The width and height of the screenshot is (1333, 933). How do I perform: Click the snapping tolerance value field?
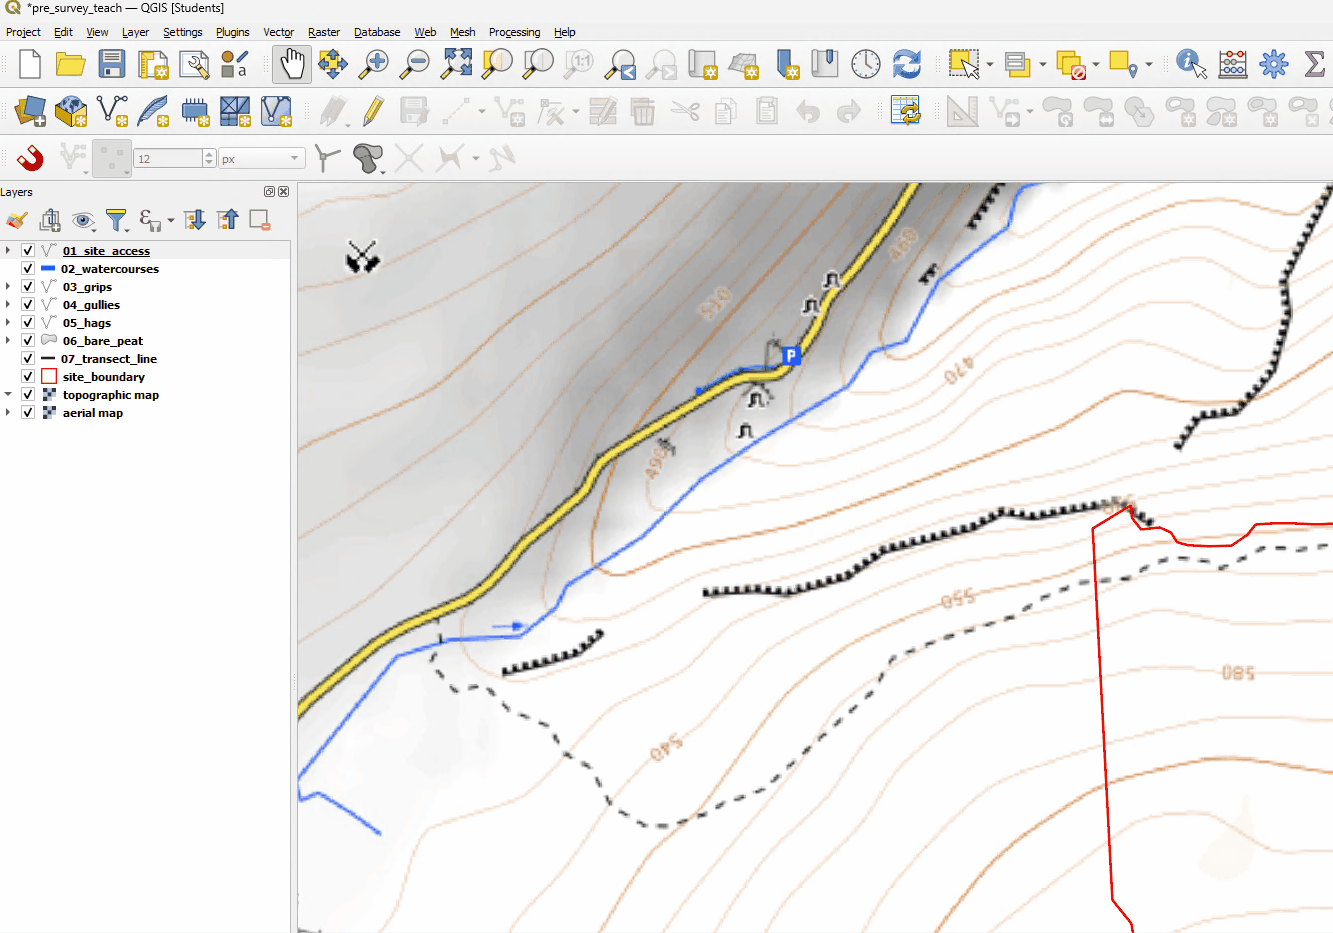click(168, 159)
